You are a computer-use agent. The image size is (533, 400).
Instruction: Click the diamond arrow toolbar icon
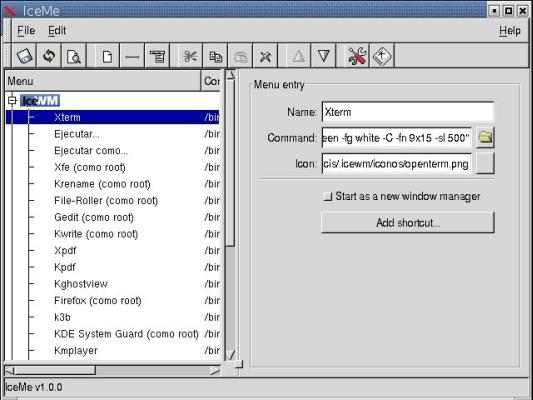point(382,56)
